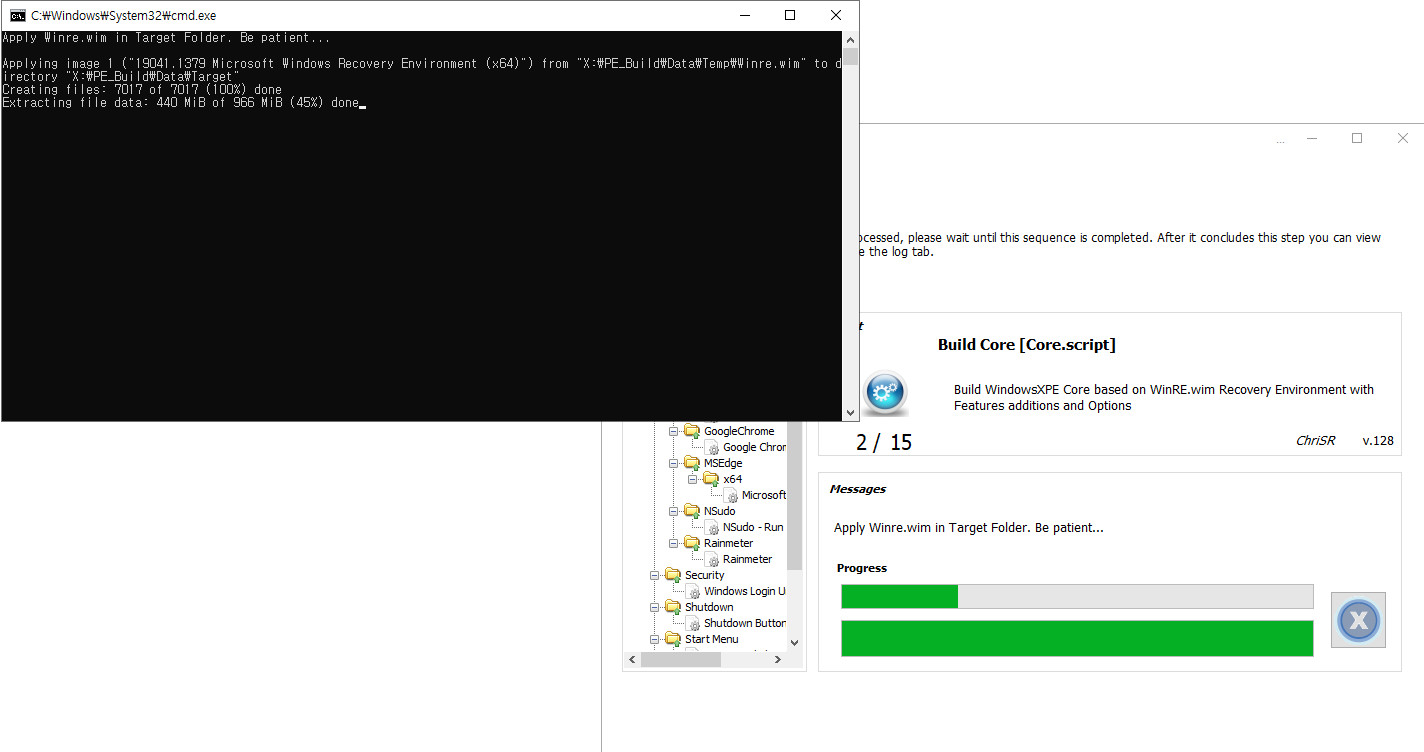
Task: Collapse the NSudo tree node
Action: click(674, 511)
